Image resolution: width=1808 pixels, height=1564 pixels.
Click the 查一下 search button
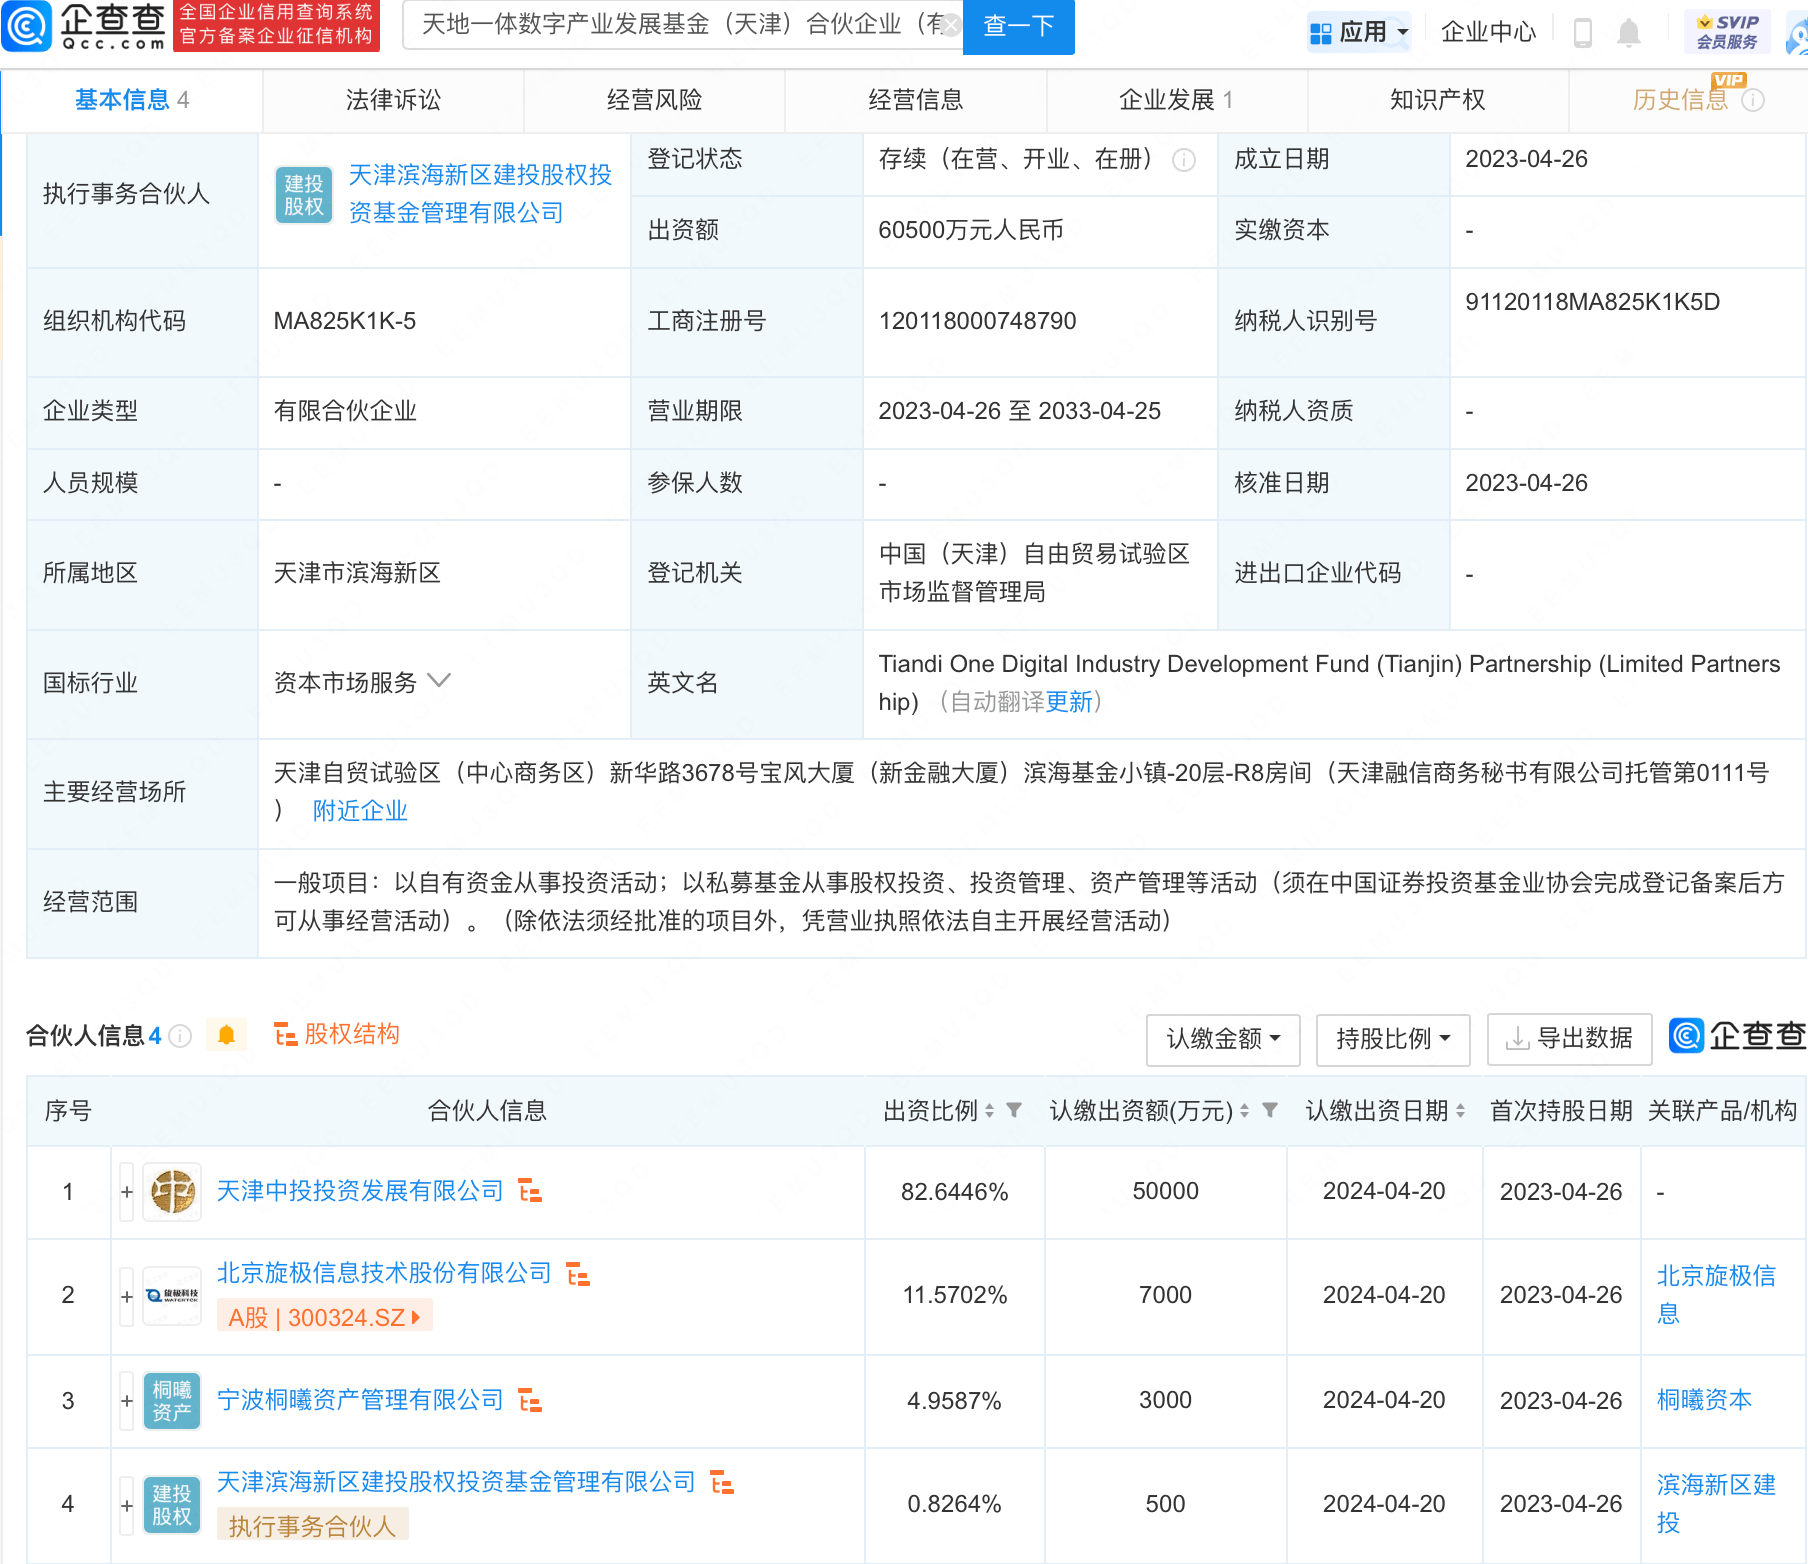click(1018, 26)
